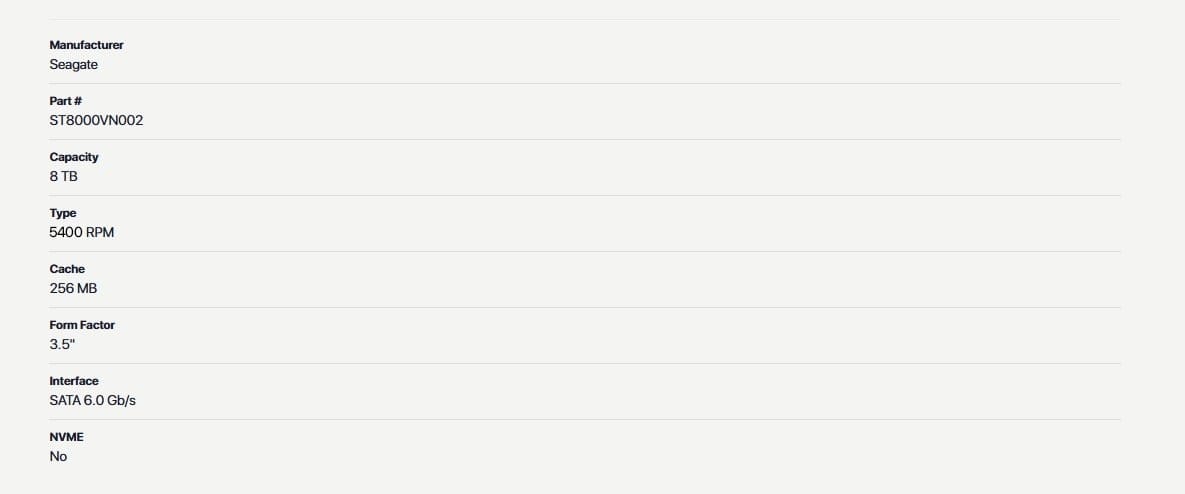Click the Manufacturer label
The image size is (1185, 494).
tap(86, 45)
